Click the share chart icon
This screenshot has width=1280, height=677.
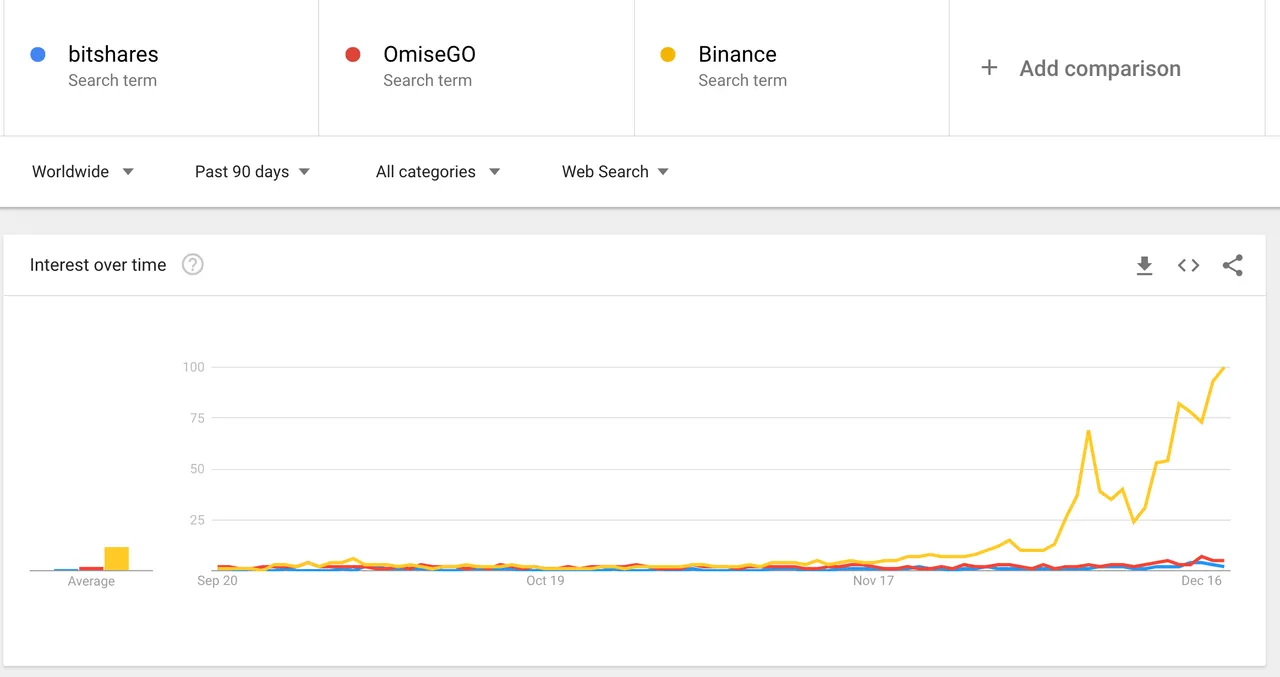(x=1232, y=265)
